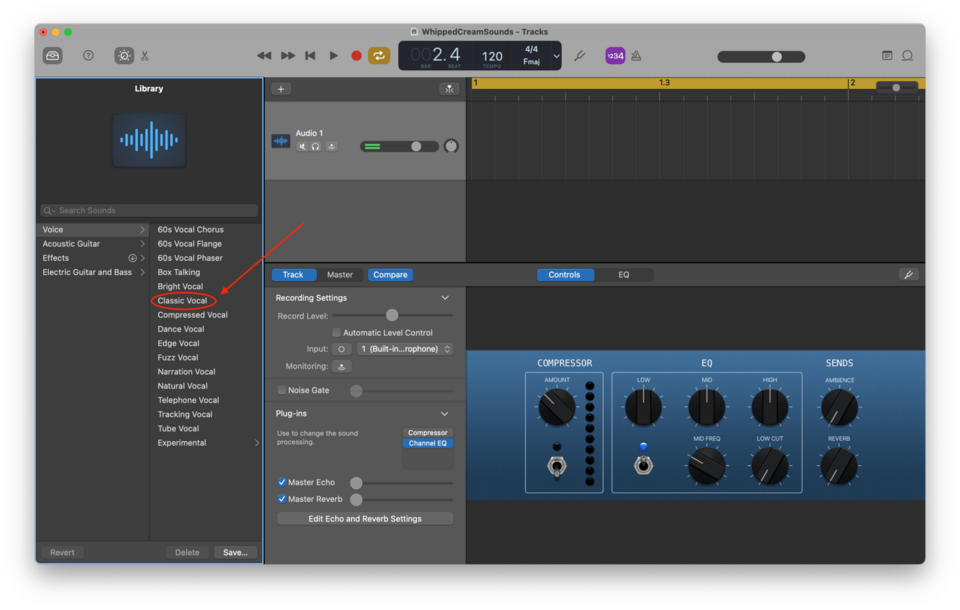Enable the Noise Gate checkbox
This screenshot has width=960, height=610.
[282, 390]
